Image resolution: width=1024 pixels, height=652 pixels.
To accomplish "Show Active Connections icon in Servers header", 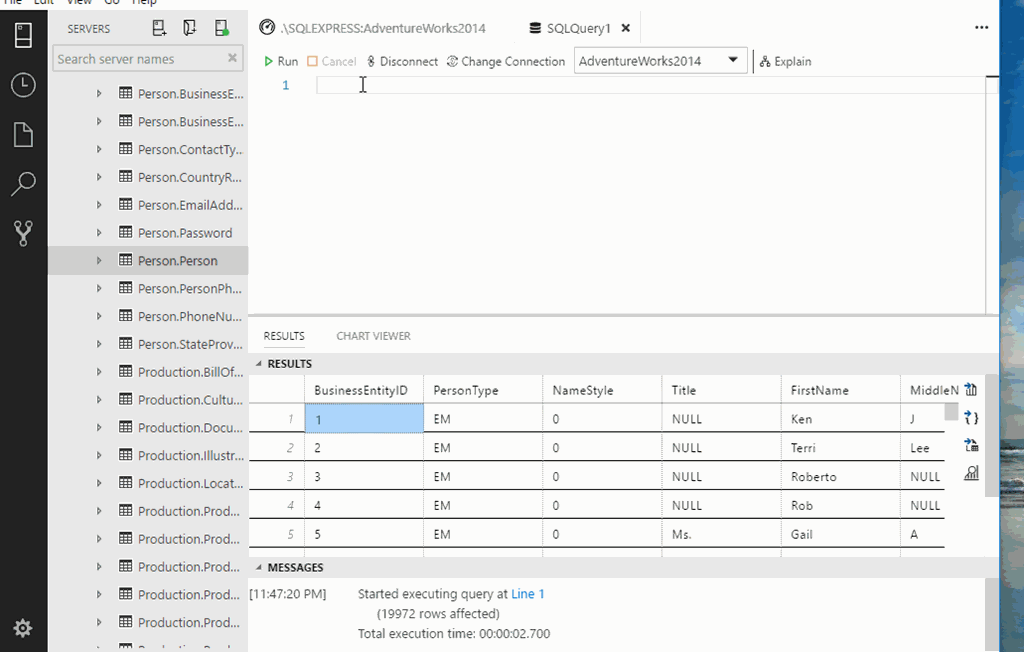I will click(221, 28).
